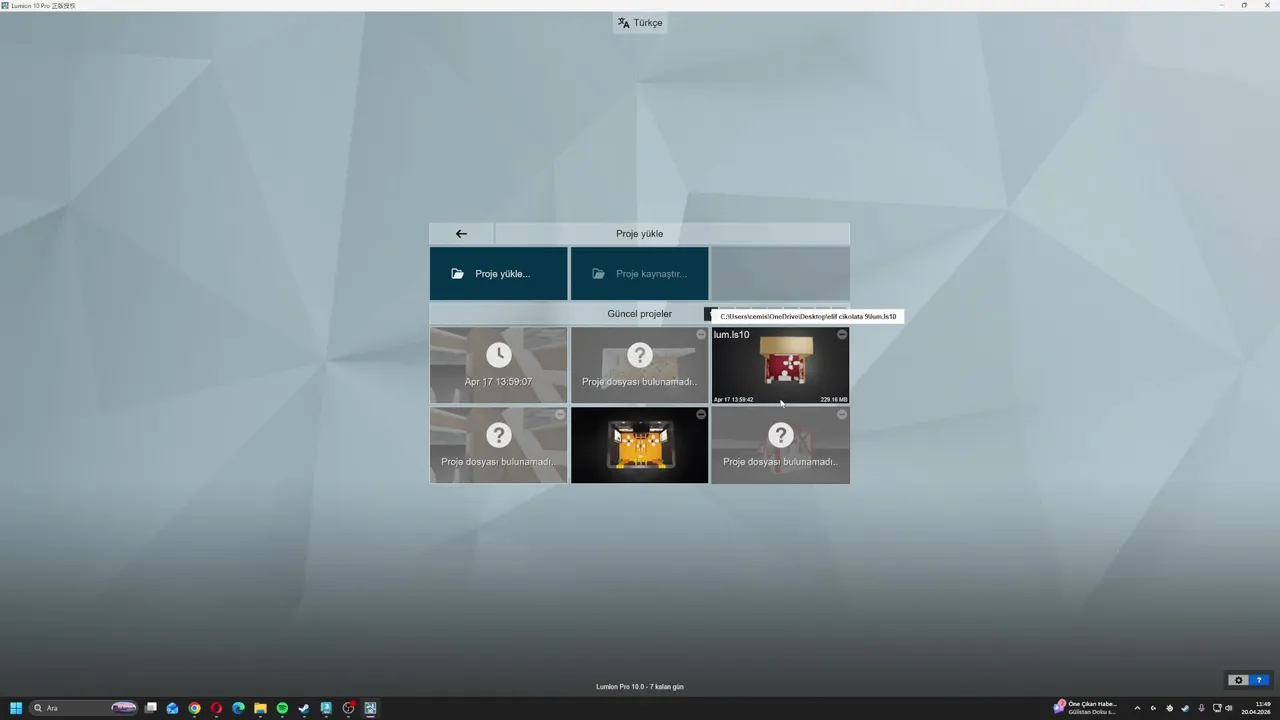
Task: Remove the missing project below the autosave tile
Action: click(x=560, y=414)
